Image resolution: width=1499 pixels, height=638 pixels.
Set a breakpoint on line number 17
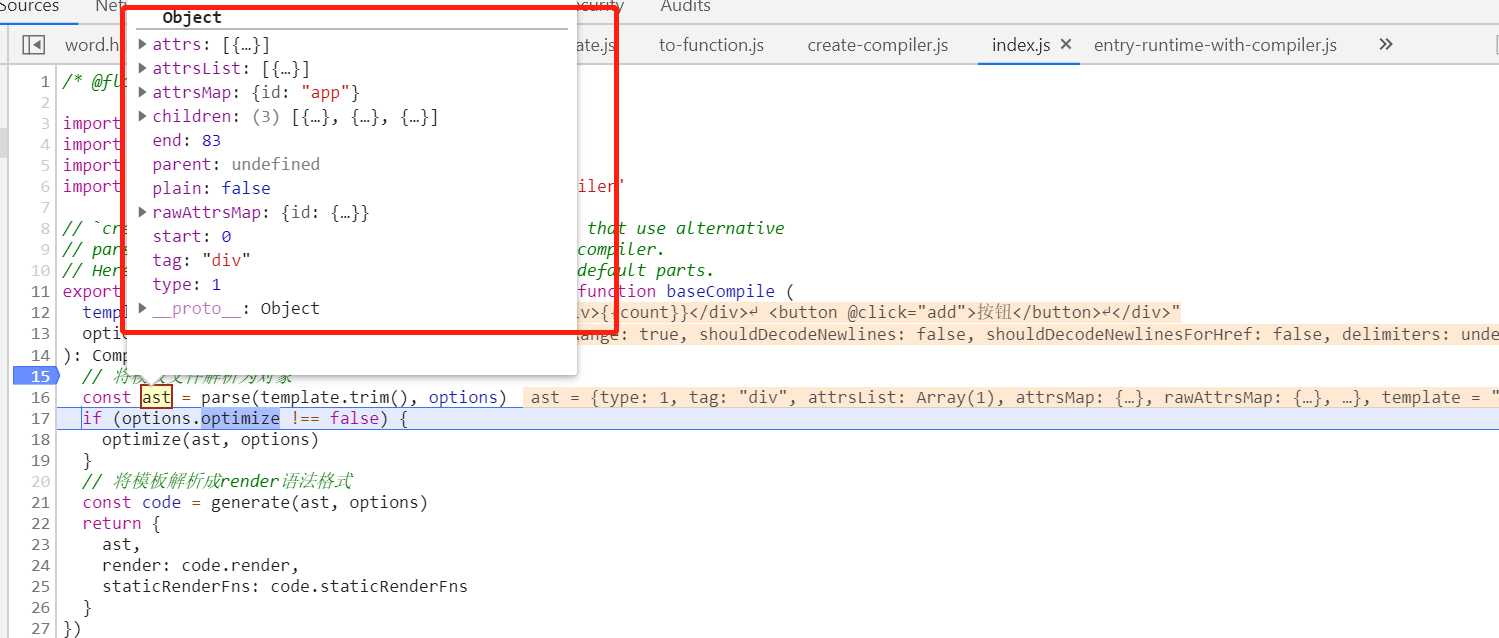(40, 418)
